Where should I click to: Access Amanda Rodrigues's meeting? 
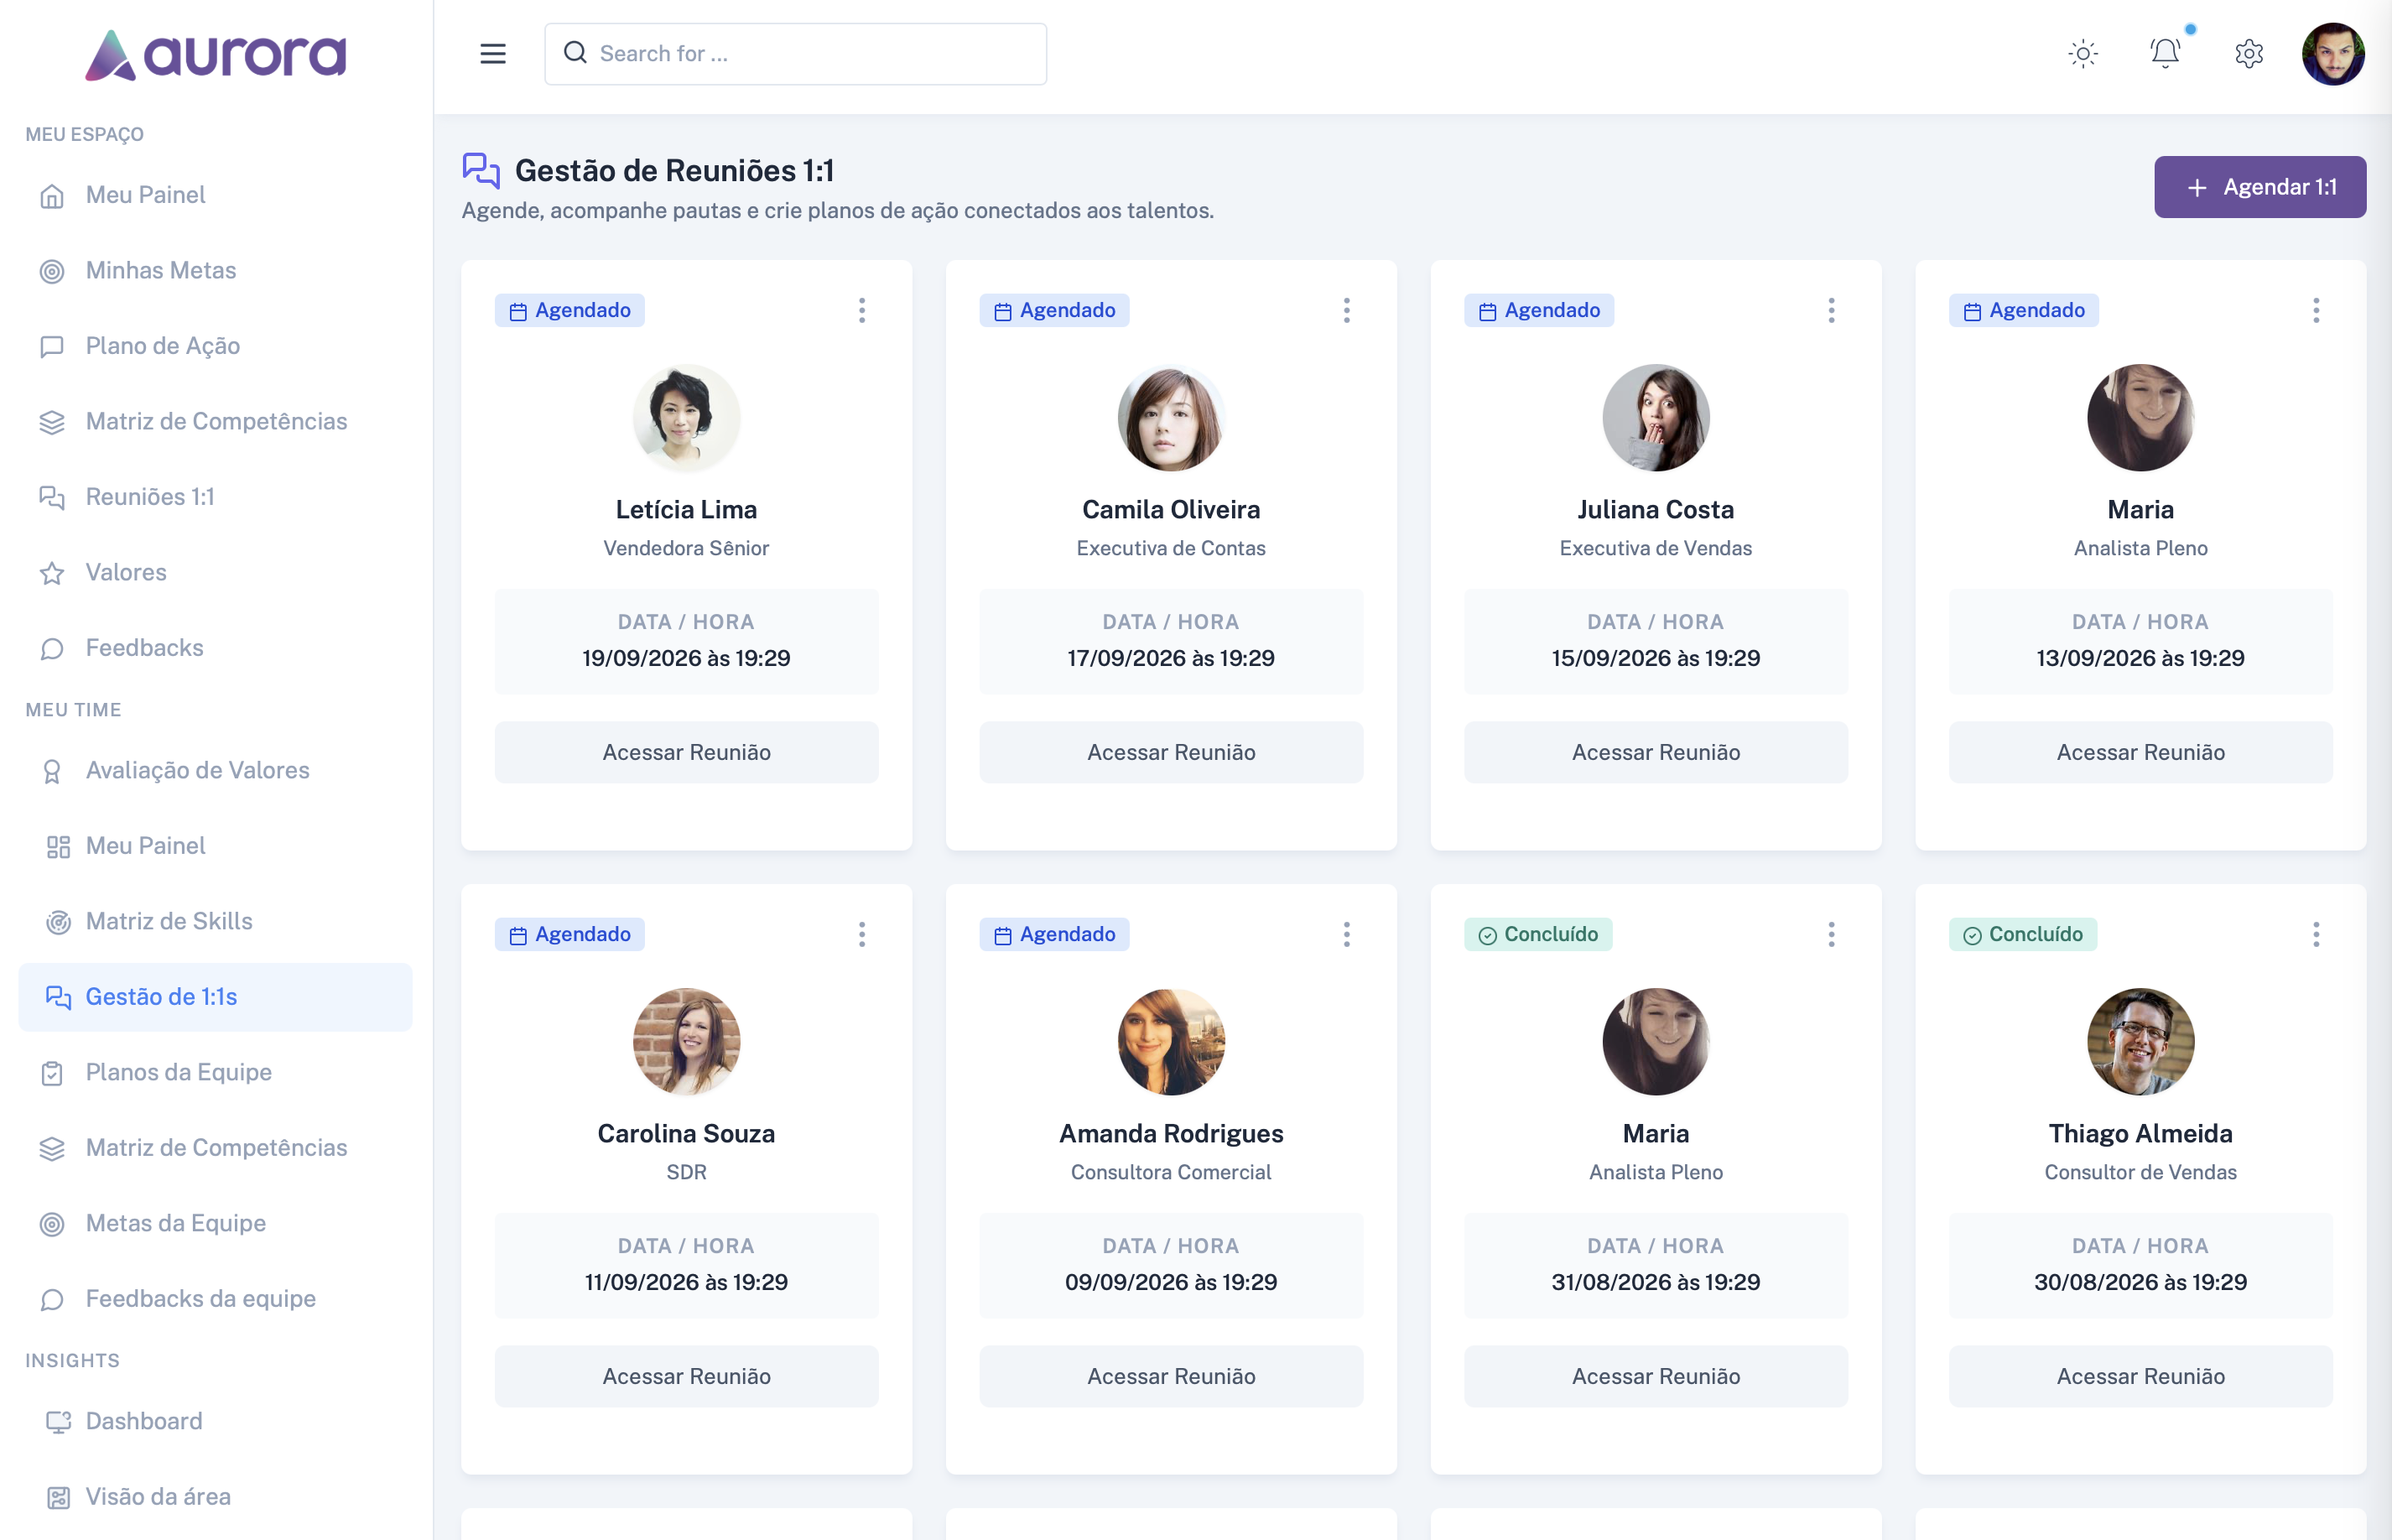[x=1171, y=1376]
